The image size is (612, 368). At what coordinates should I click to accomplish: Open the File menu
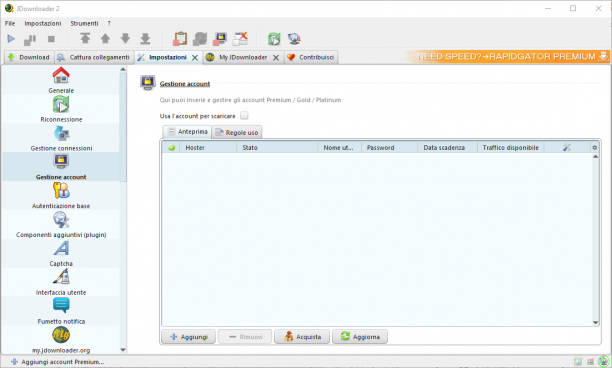pos(10,23)
